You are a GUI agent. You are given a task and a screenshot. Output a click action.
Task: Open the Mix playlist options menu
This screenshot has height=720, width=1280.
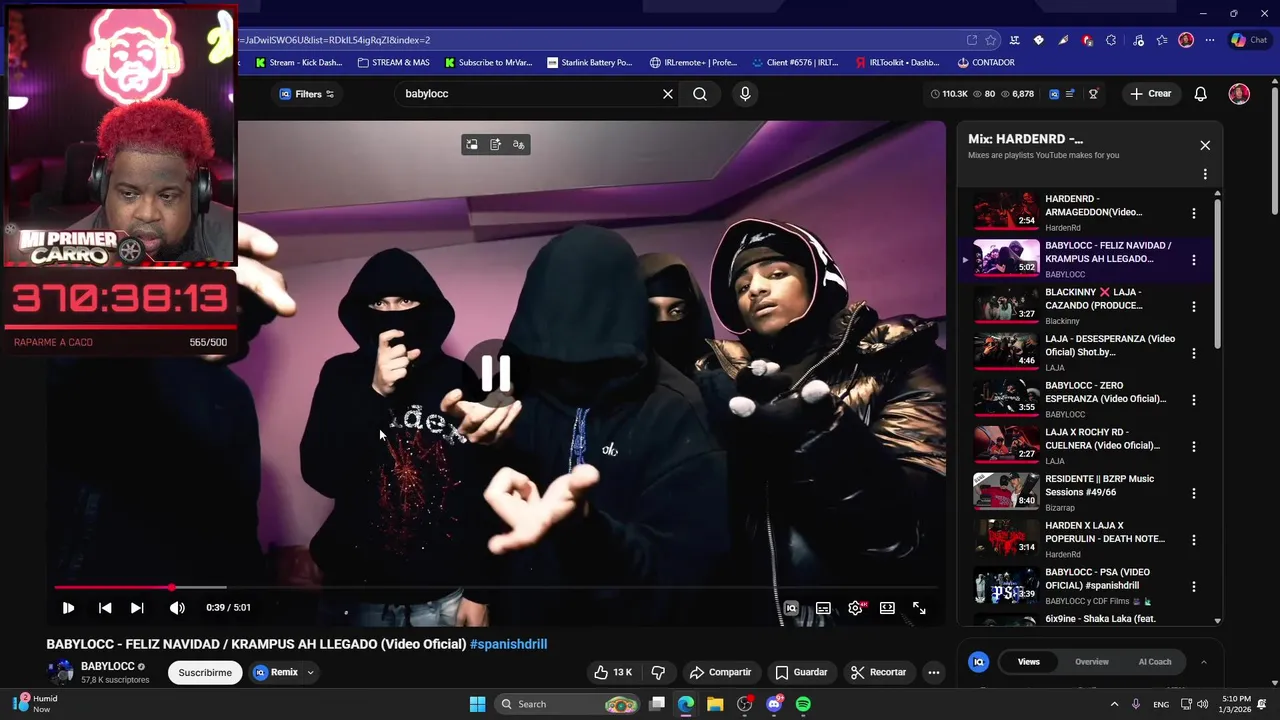pos(1205,174)
